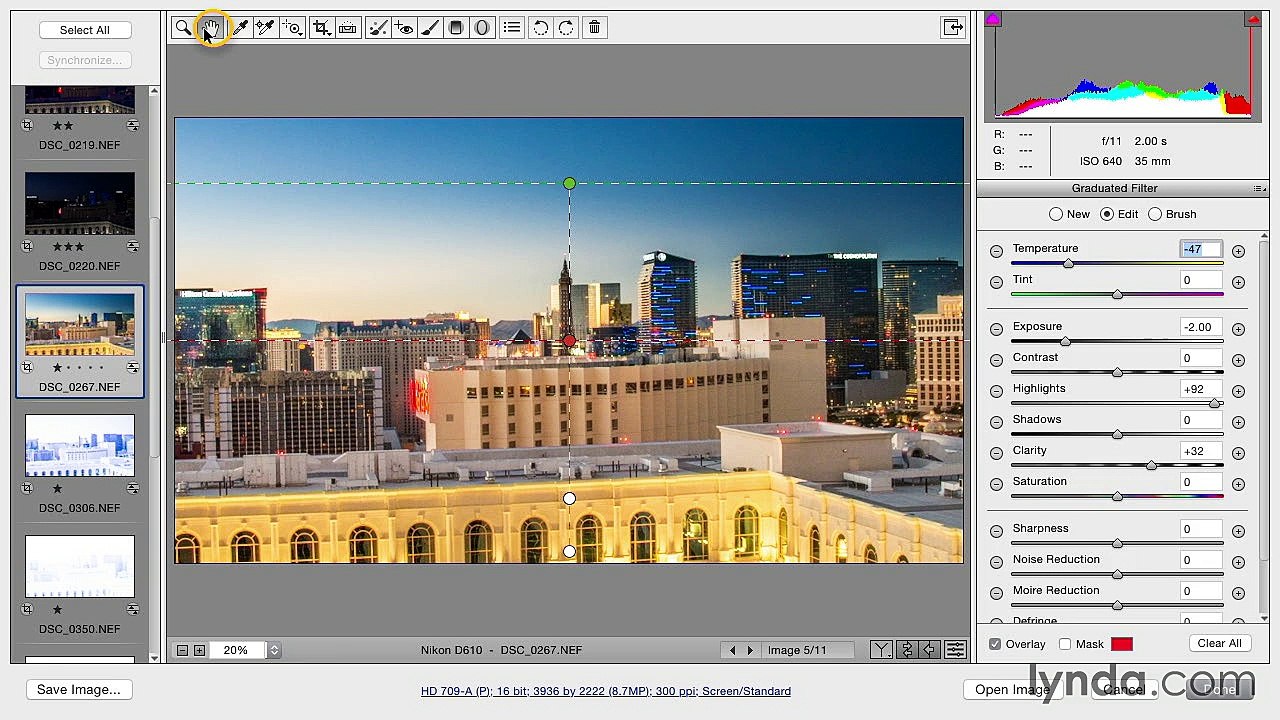Screen dimensions: 1280x720
Task: Click the Temperature value field
Action: click(x=1200, y=250)
